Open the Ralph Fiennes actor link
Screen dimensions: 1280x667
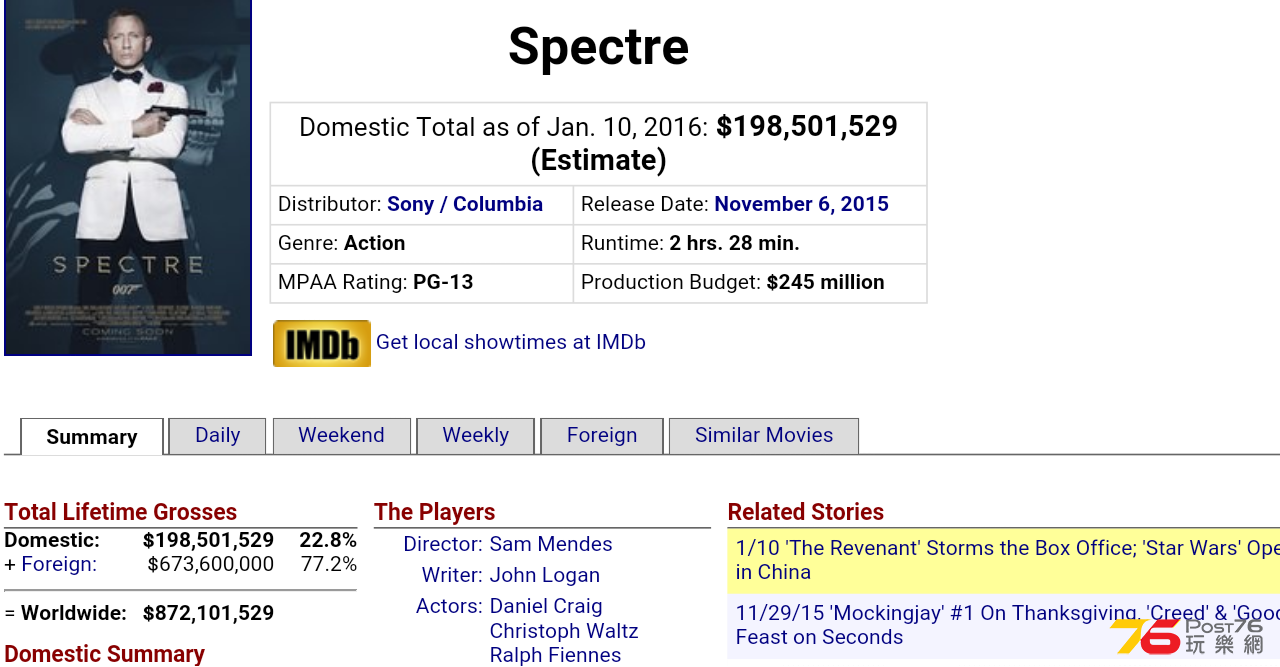555,655
